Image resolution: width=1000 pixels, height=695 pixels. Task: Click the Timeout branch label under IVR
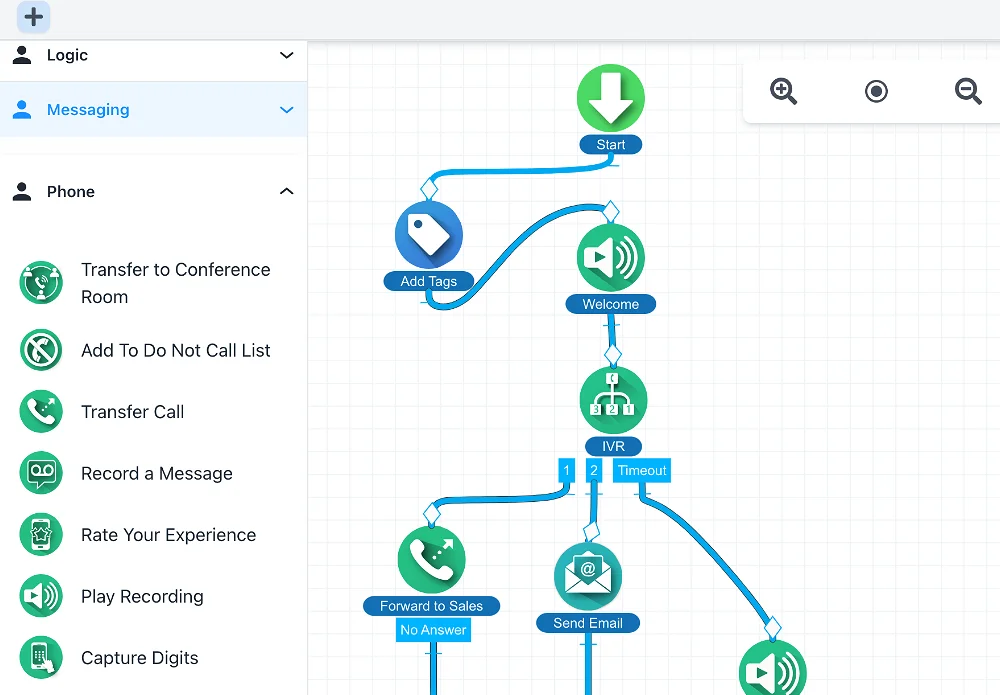[641, 470]
